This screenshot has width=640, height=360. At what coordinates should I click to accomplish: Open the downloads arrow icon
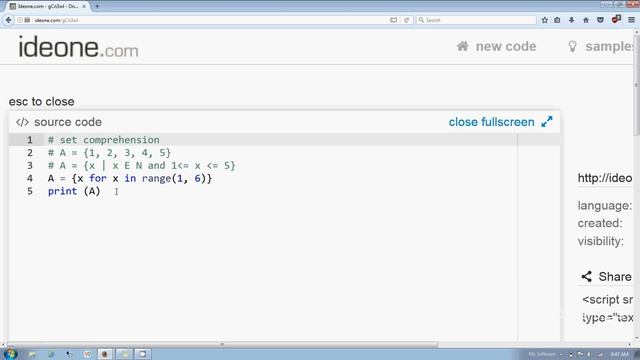coord(571,20)
